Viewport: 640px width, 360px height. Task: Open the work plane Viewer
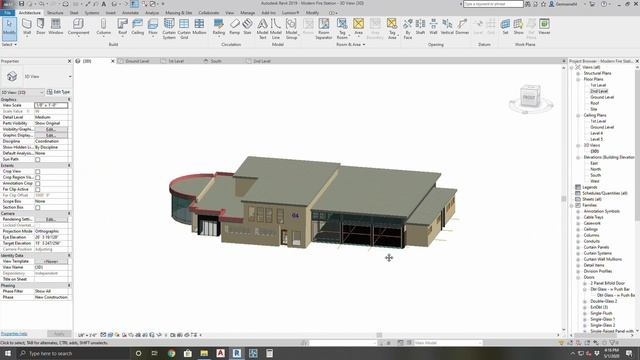[544, 27]
